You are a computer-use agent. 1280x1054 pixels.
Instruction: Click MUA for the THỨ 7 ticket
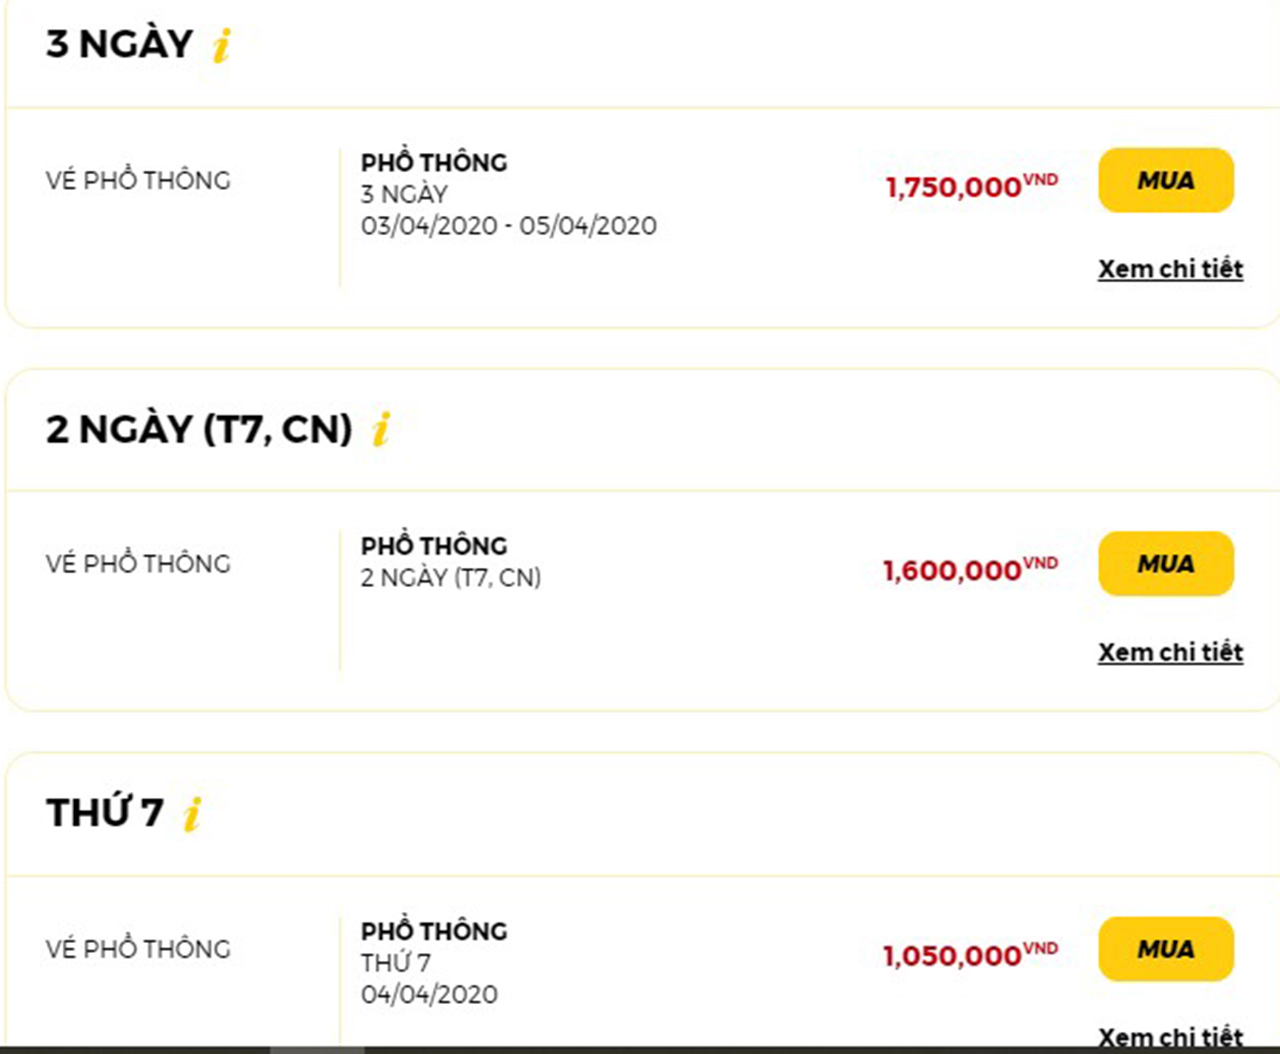1165,948
